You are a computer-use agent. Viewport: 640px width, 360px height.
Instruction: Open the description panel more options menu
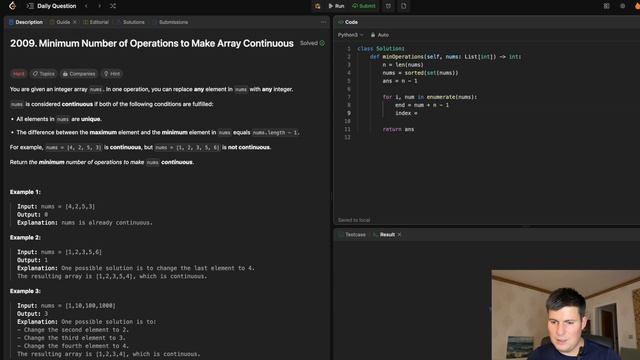click(323, 22)
